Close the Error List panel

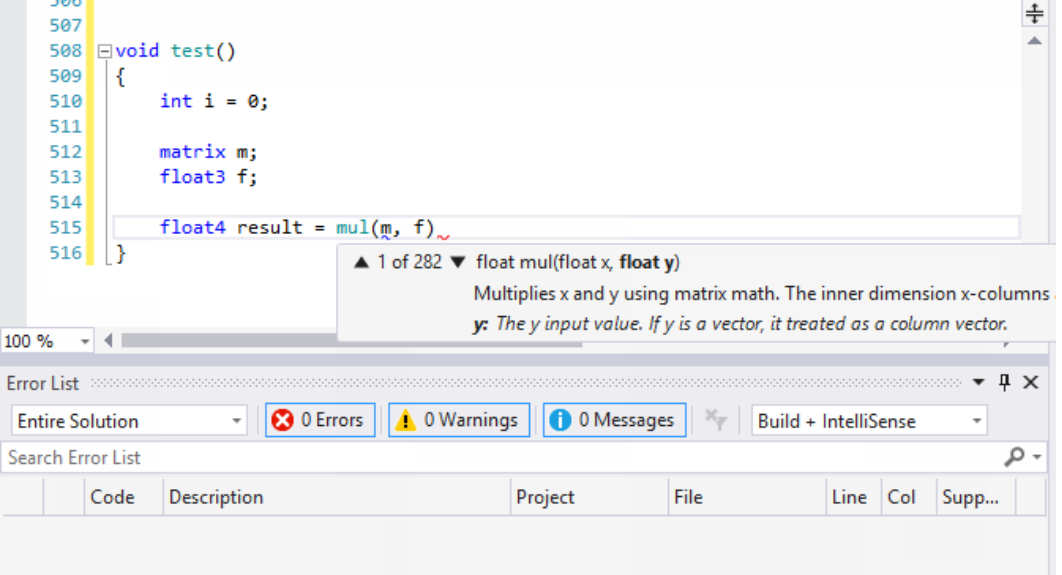[1031, 382]
